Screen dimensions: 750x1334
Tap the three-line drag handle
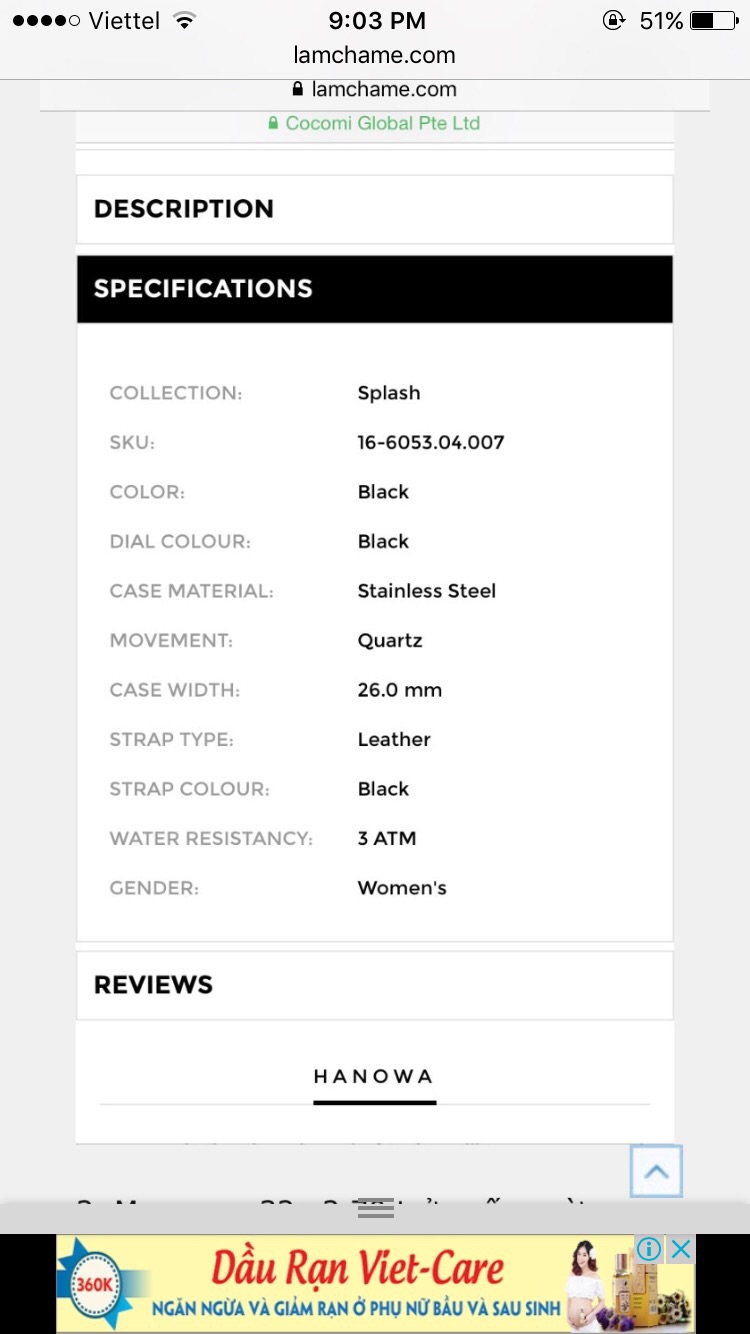point(375,1208)
